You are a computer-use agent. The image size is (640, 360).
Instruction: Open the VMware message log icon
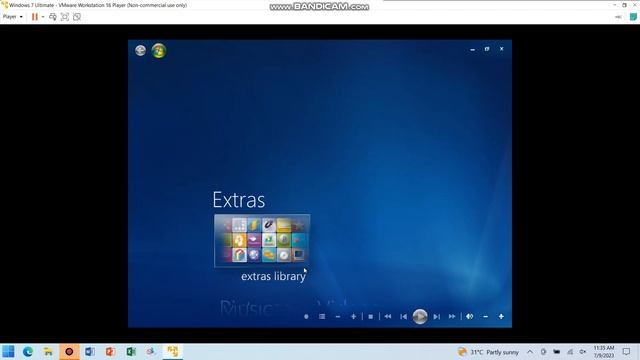(633, 17)
